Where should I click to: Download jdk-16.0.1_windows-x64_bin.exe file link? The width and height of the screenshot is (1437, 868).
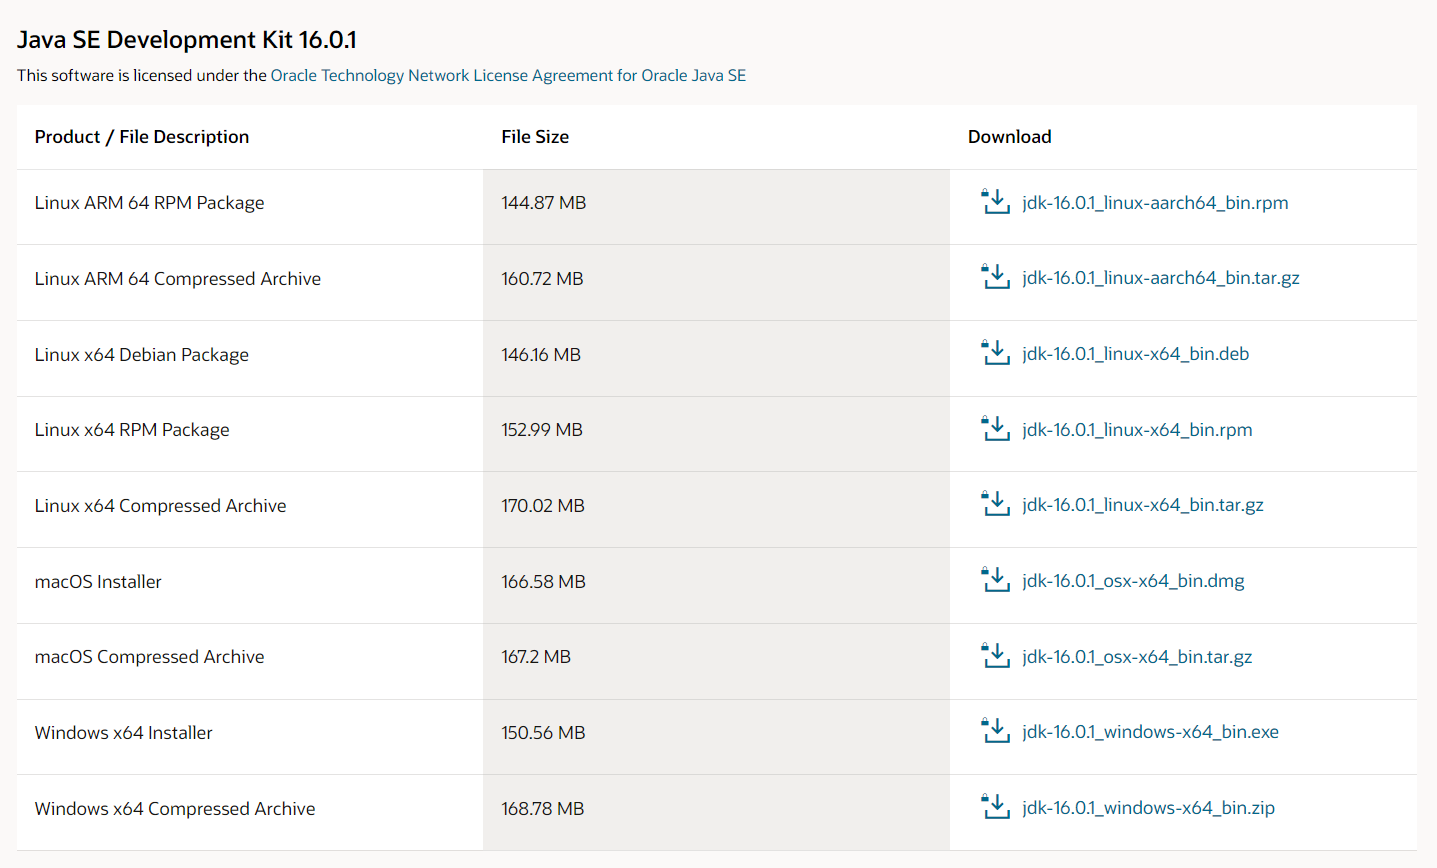tap(1150, 732)
